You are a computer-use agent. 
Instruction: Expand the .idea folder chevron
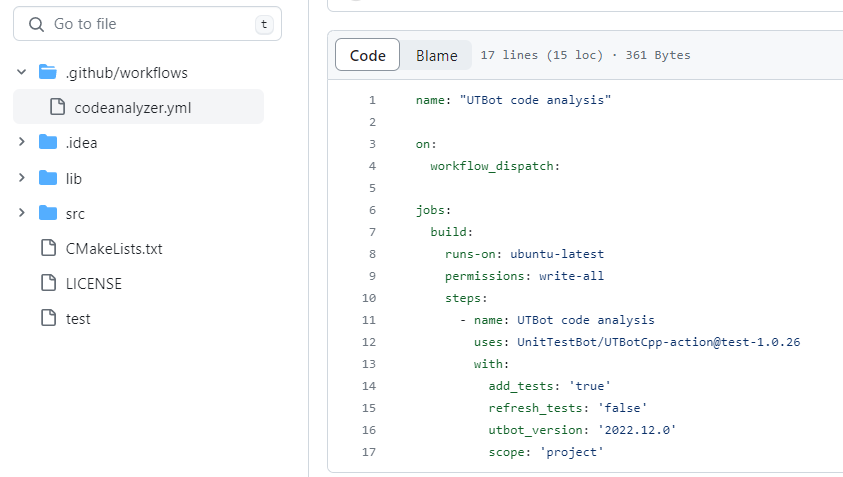coord(22,142)
